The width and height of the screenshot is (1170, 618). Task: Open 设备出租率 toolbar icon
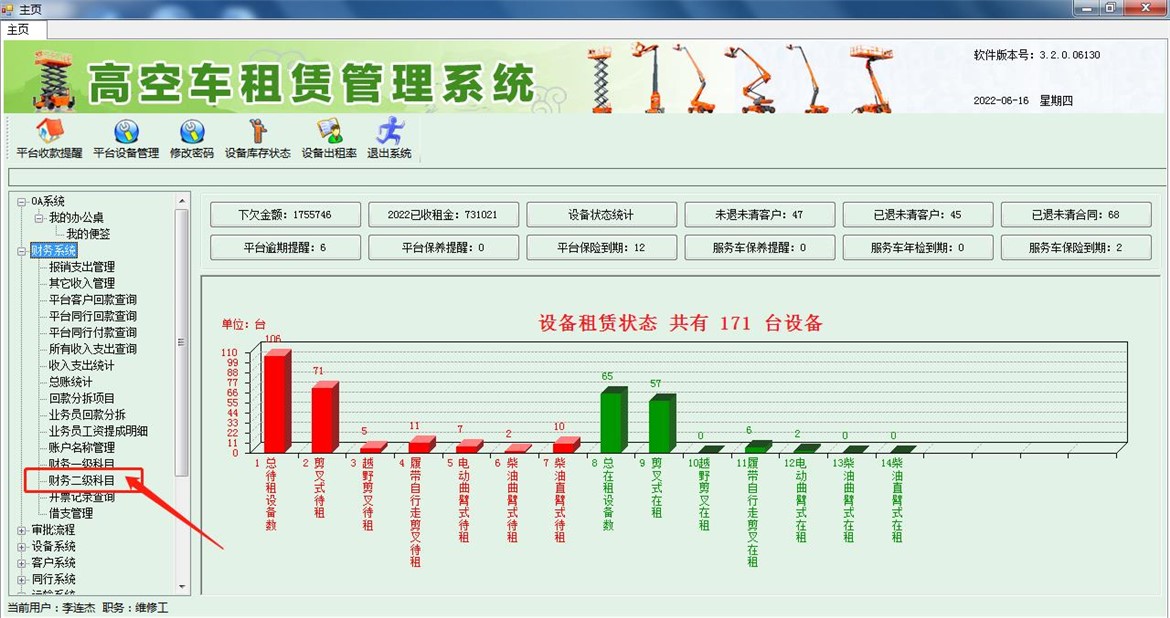(x=329, y=139)
